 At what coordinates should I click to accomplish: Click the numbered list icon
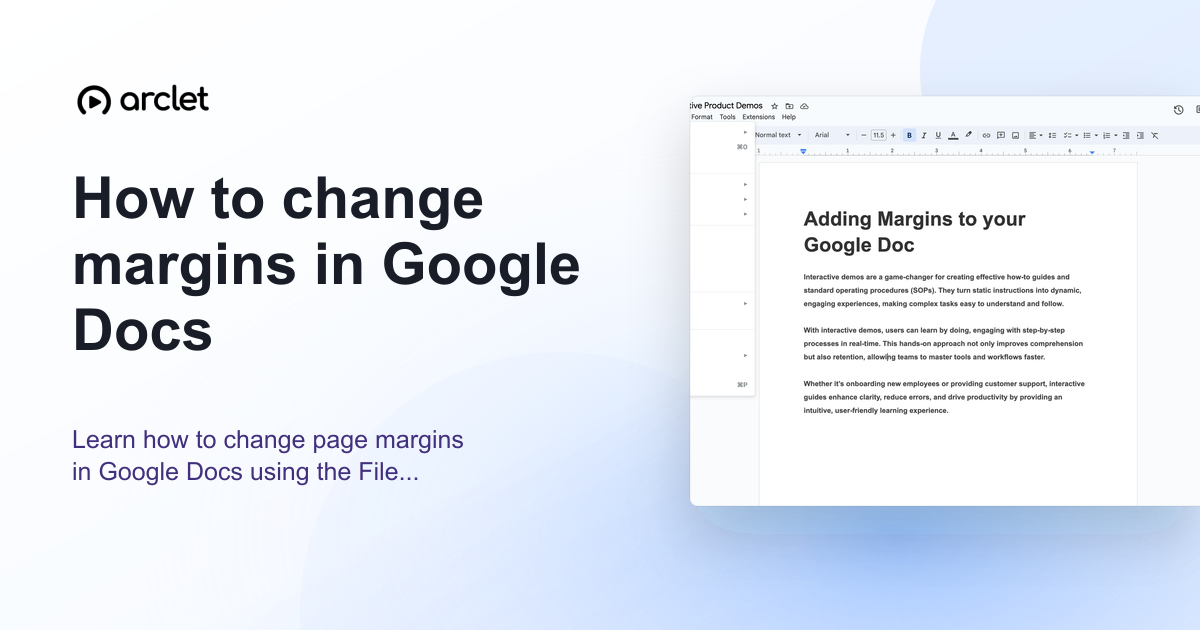tap(1106, 135)
